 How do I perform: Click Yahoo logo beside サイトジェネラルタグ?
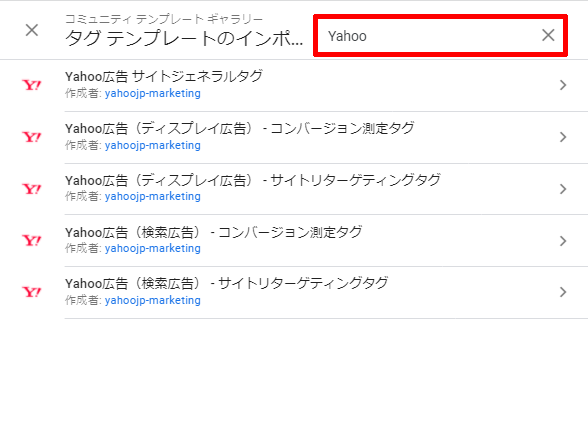[x=32, y=85]
